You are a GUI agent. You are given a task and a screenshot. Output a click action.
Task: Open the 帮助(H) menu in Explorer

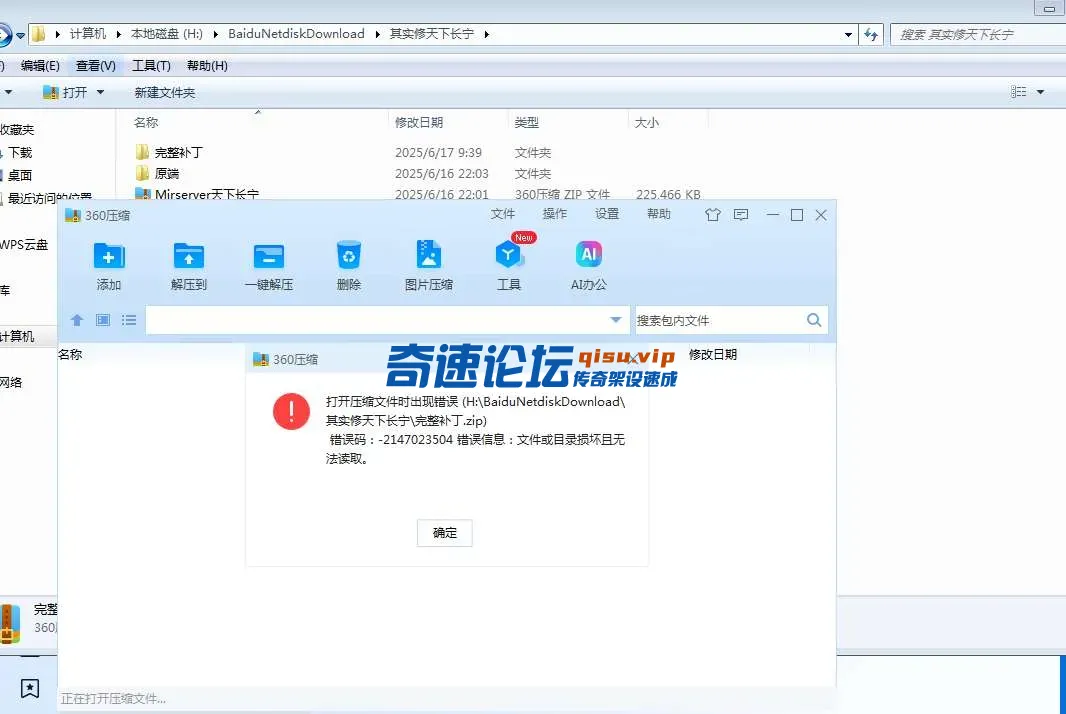(207, 65)
